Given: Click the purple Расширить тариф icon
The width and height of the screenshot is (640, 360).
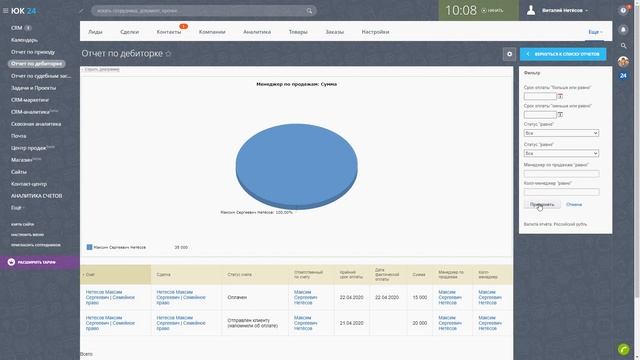Looking at the screenshot, I should click(x=11, y=262).
